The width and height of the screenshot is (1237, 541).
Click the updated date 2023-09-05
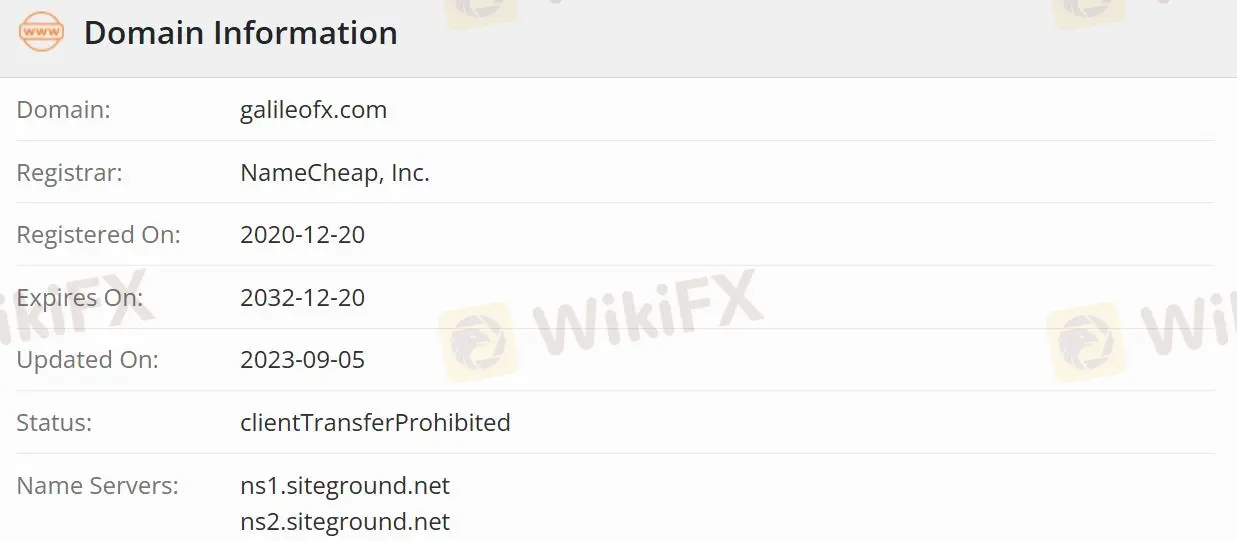[302, 360]
